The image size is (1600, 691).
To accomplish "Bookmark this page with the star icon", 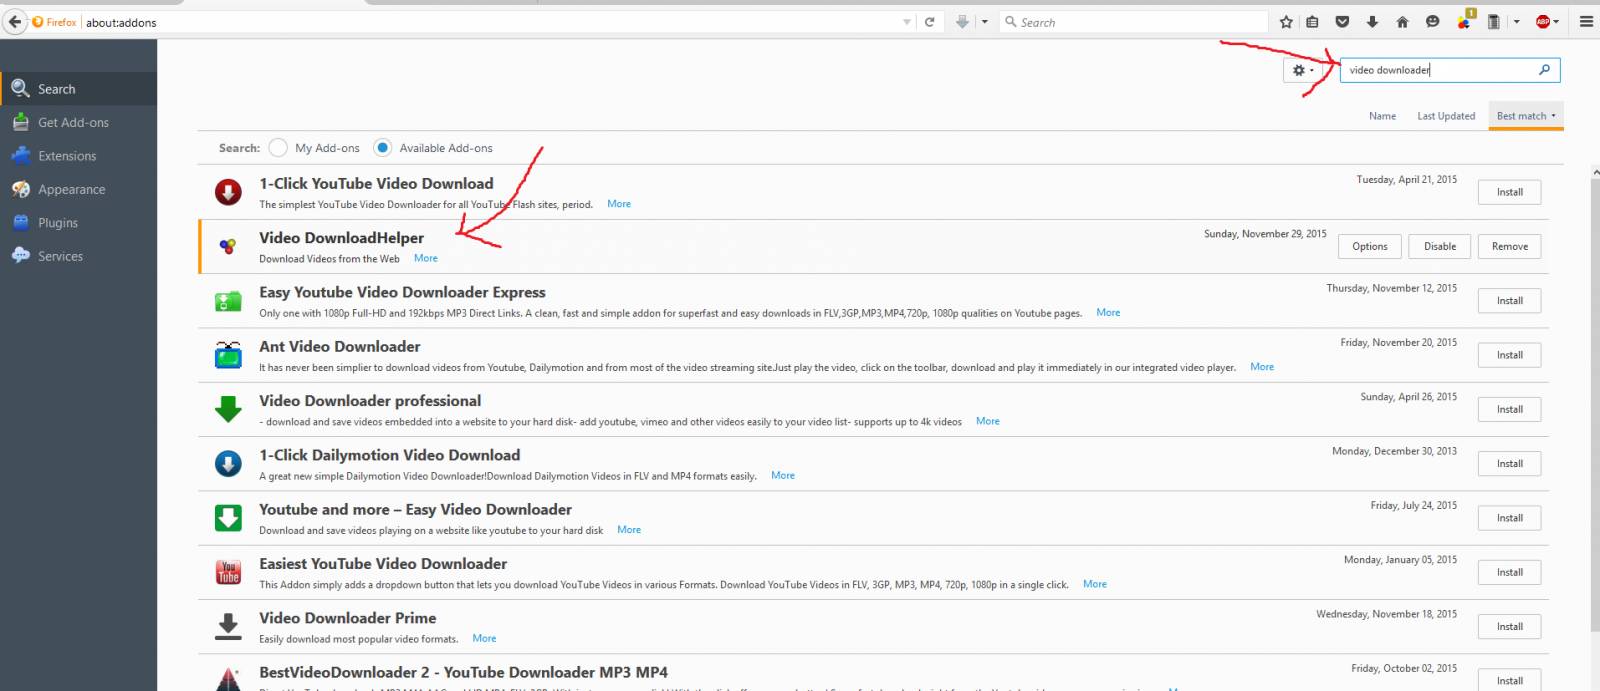I will pyautogui.click(x=1286, y=22).
